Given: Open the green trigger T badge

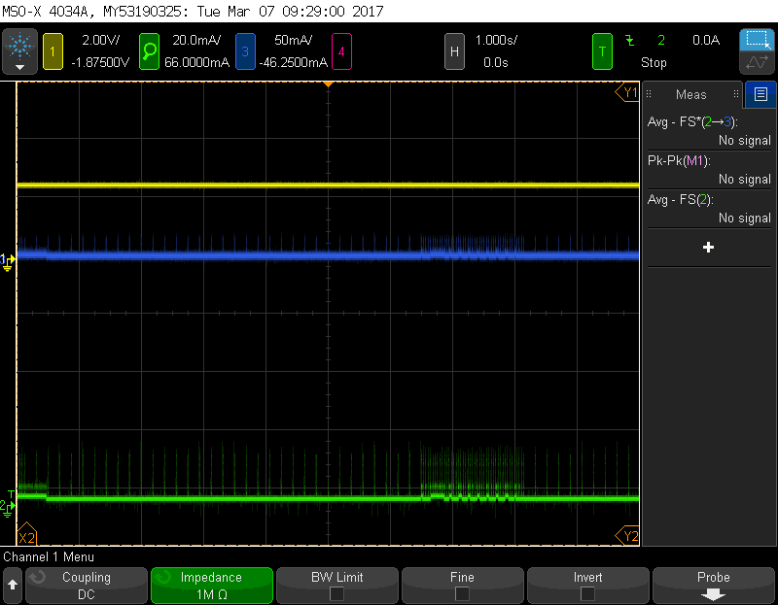Looking at the screenshot, I should point(602,51).
